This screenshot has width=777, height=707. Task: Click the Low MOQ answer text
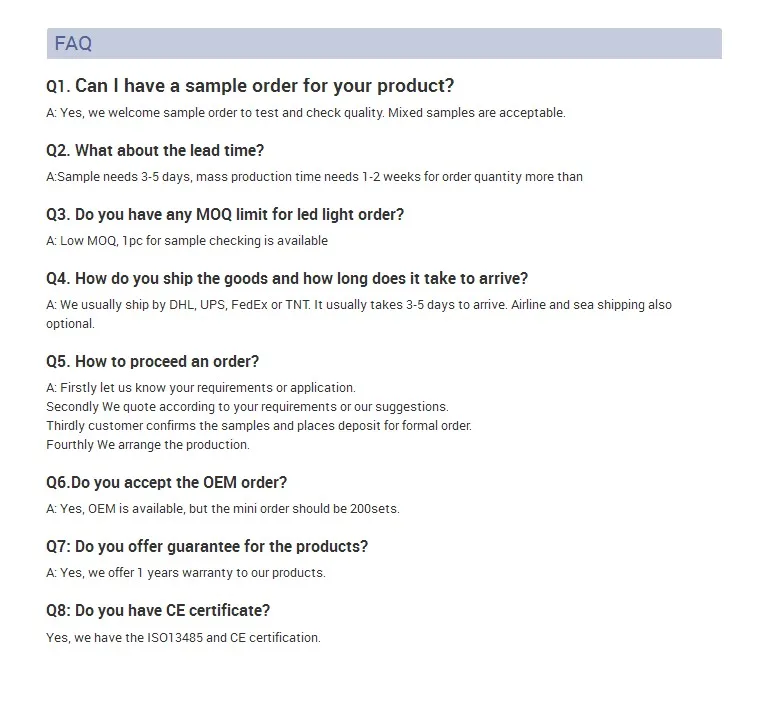187,241
